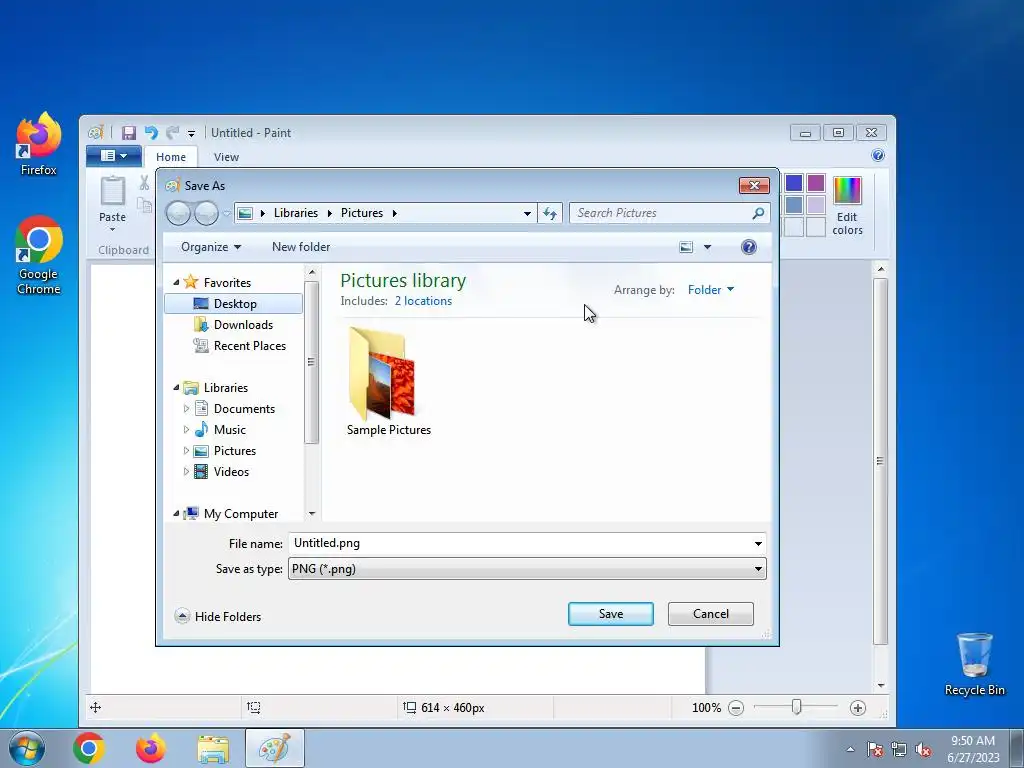Click the navigation pane scroll down arrow
The image size is (1024, 768).
click(x=312, y=514)
